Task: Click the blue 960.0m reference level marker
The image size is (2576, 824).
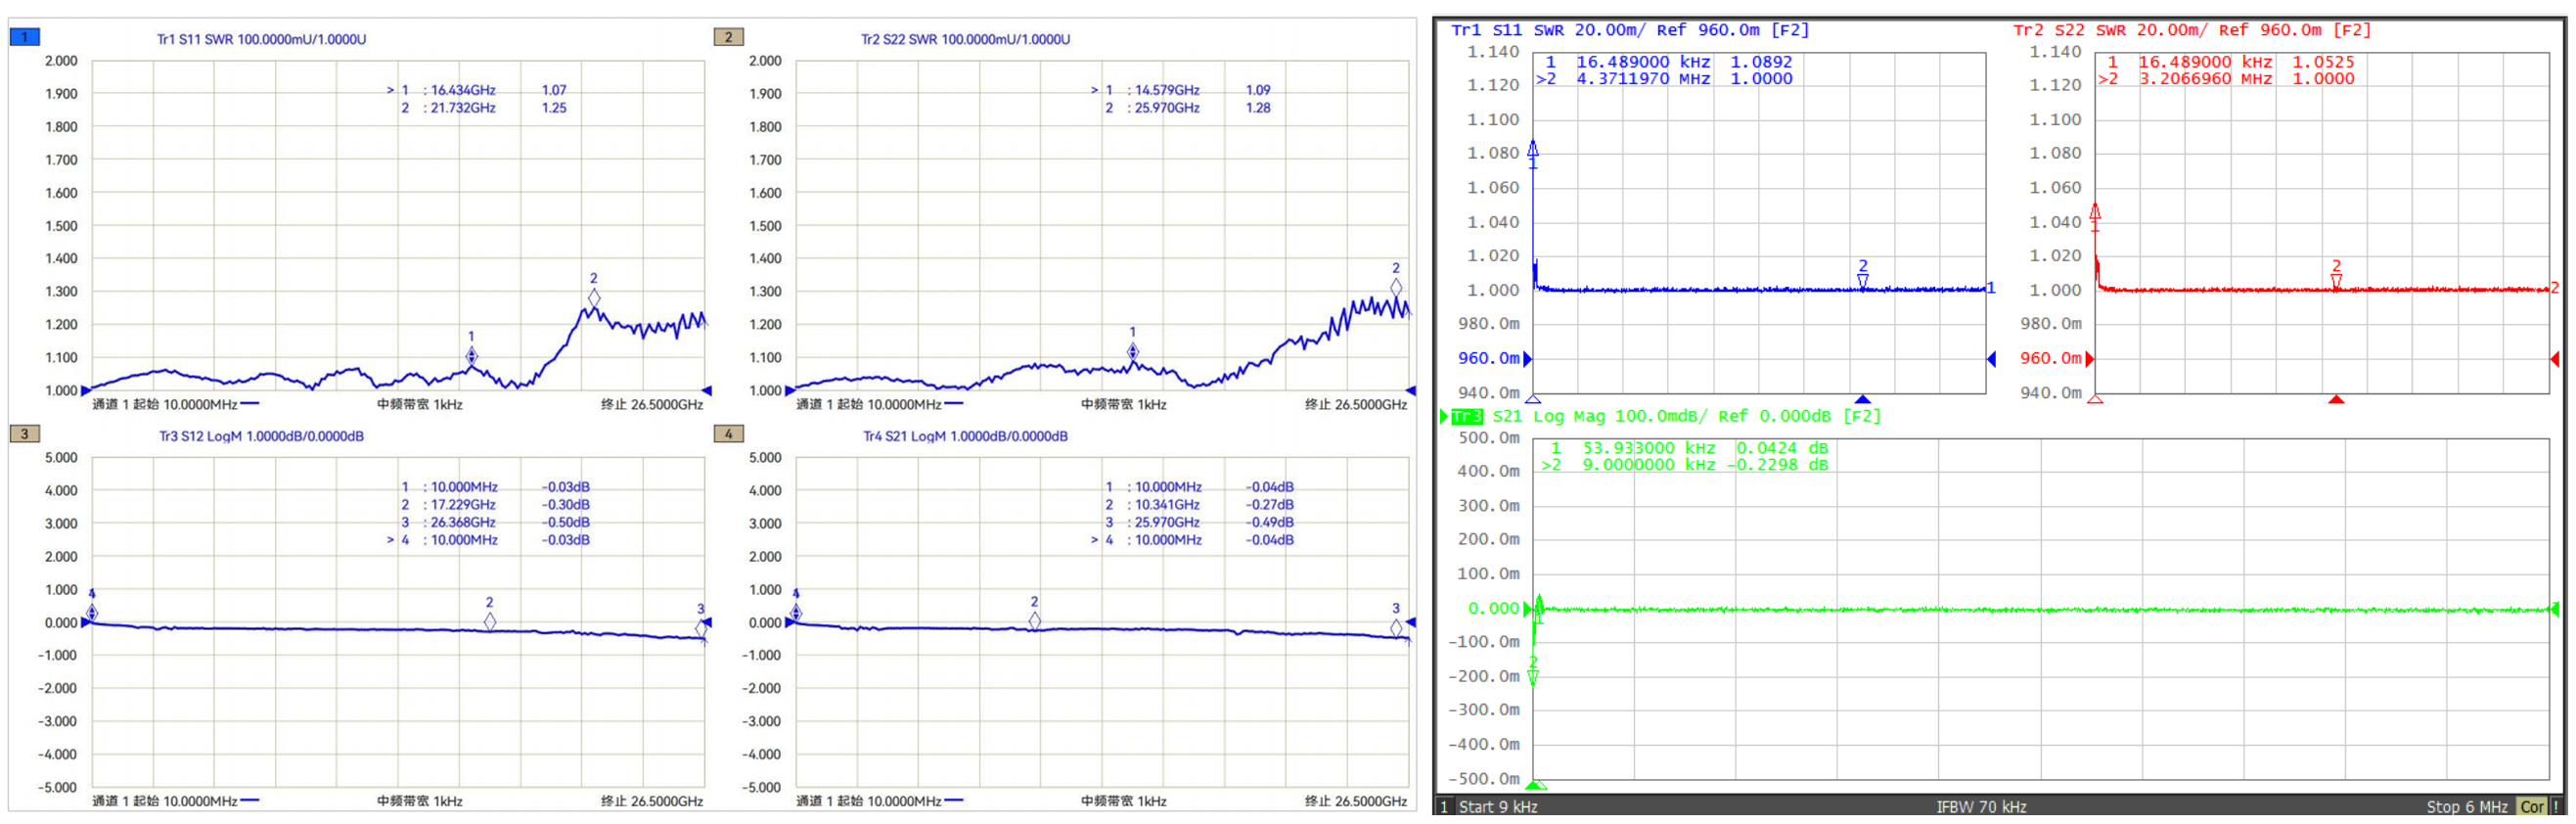Action: (x=1488, y=358)
